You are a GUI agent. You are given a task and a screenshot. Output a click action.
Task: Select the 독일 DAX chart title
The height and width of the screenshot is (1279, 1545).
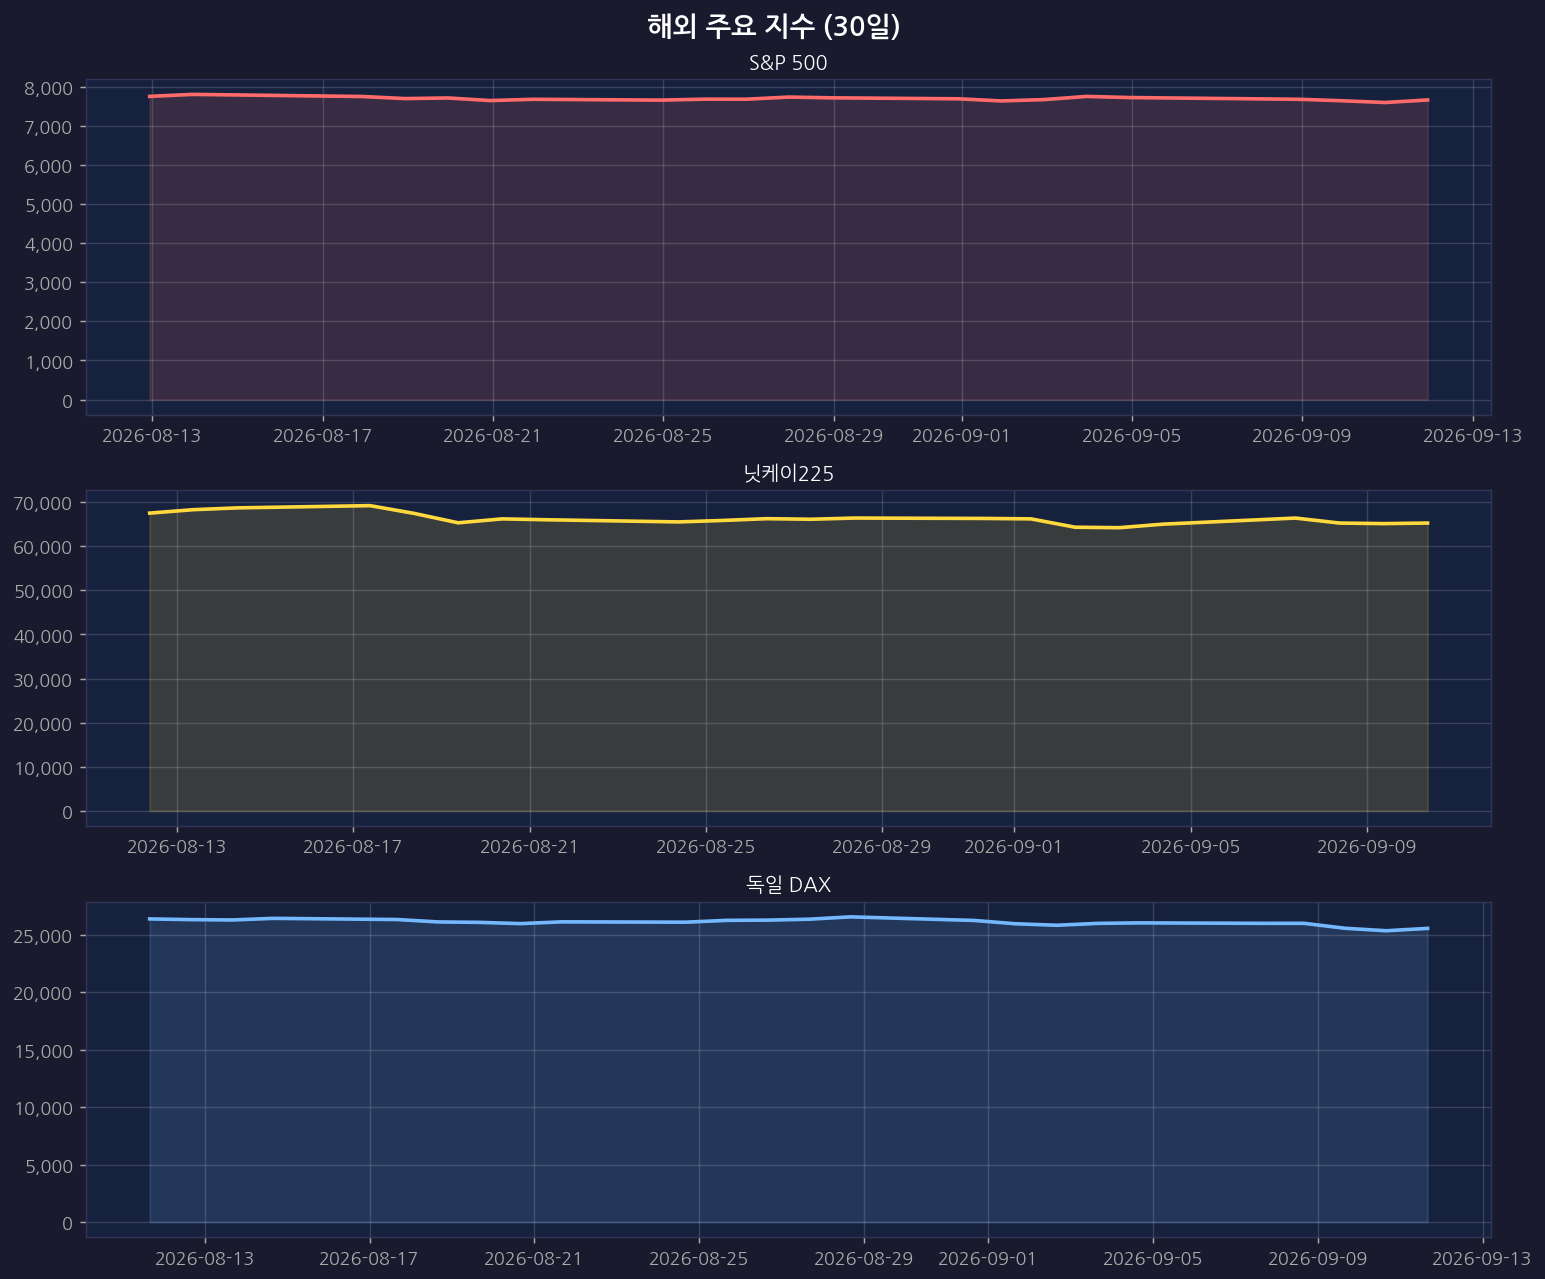[x=788, y=885]
